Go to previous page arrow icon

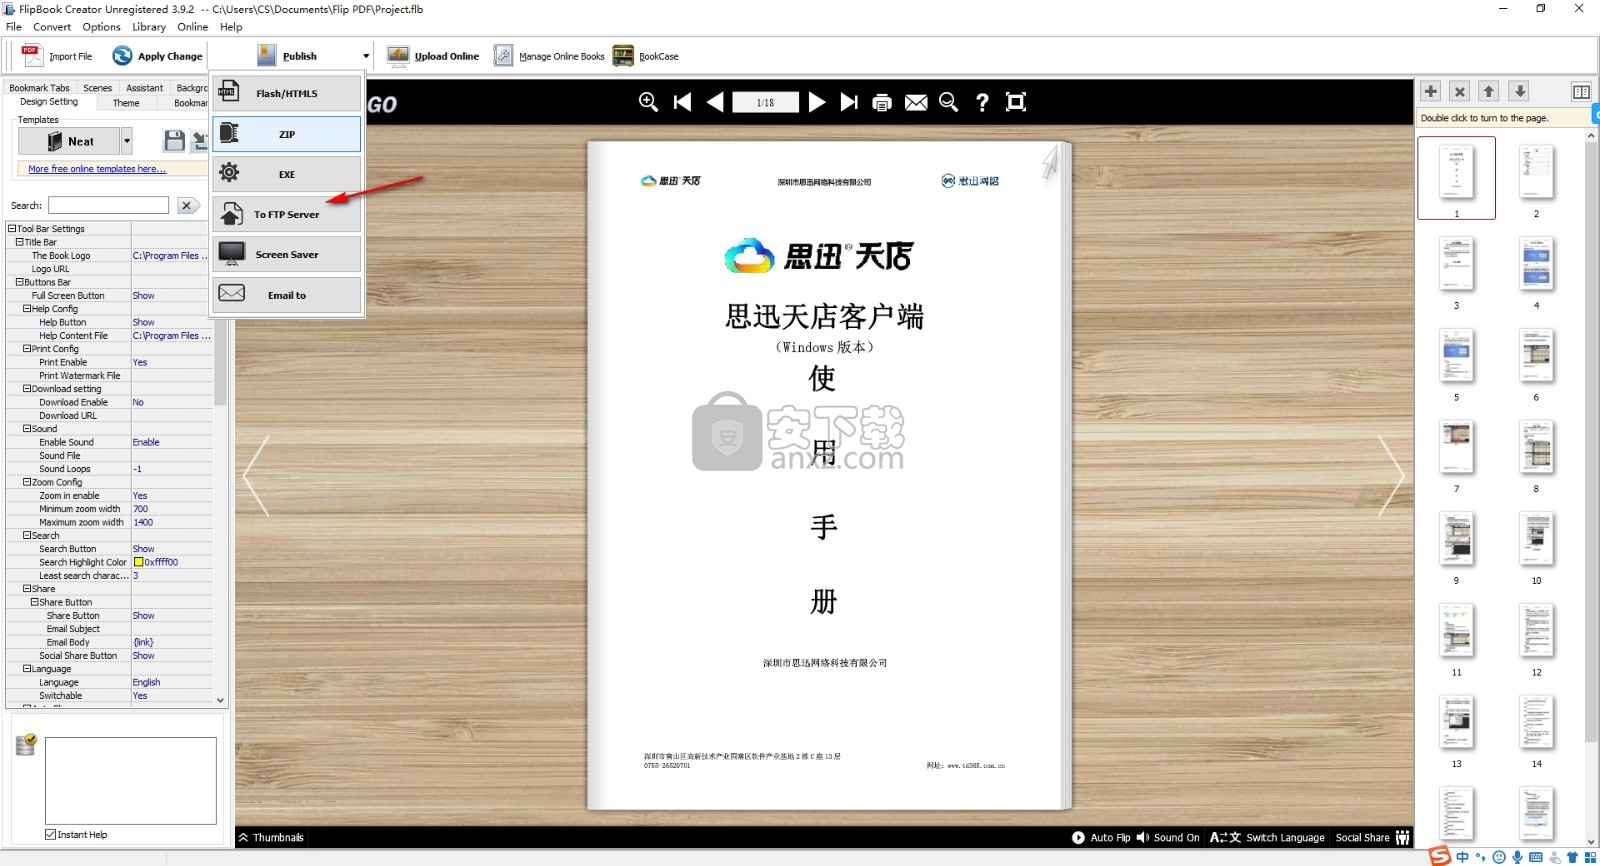pos(715,102)
